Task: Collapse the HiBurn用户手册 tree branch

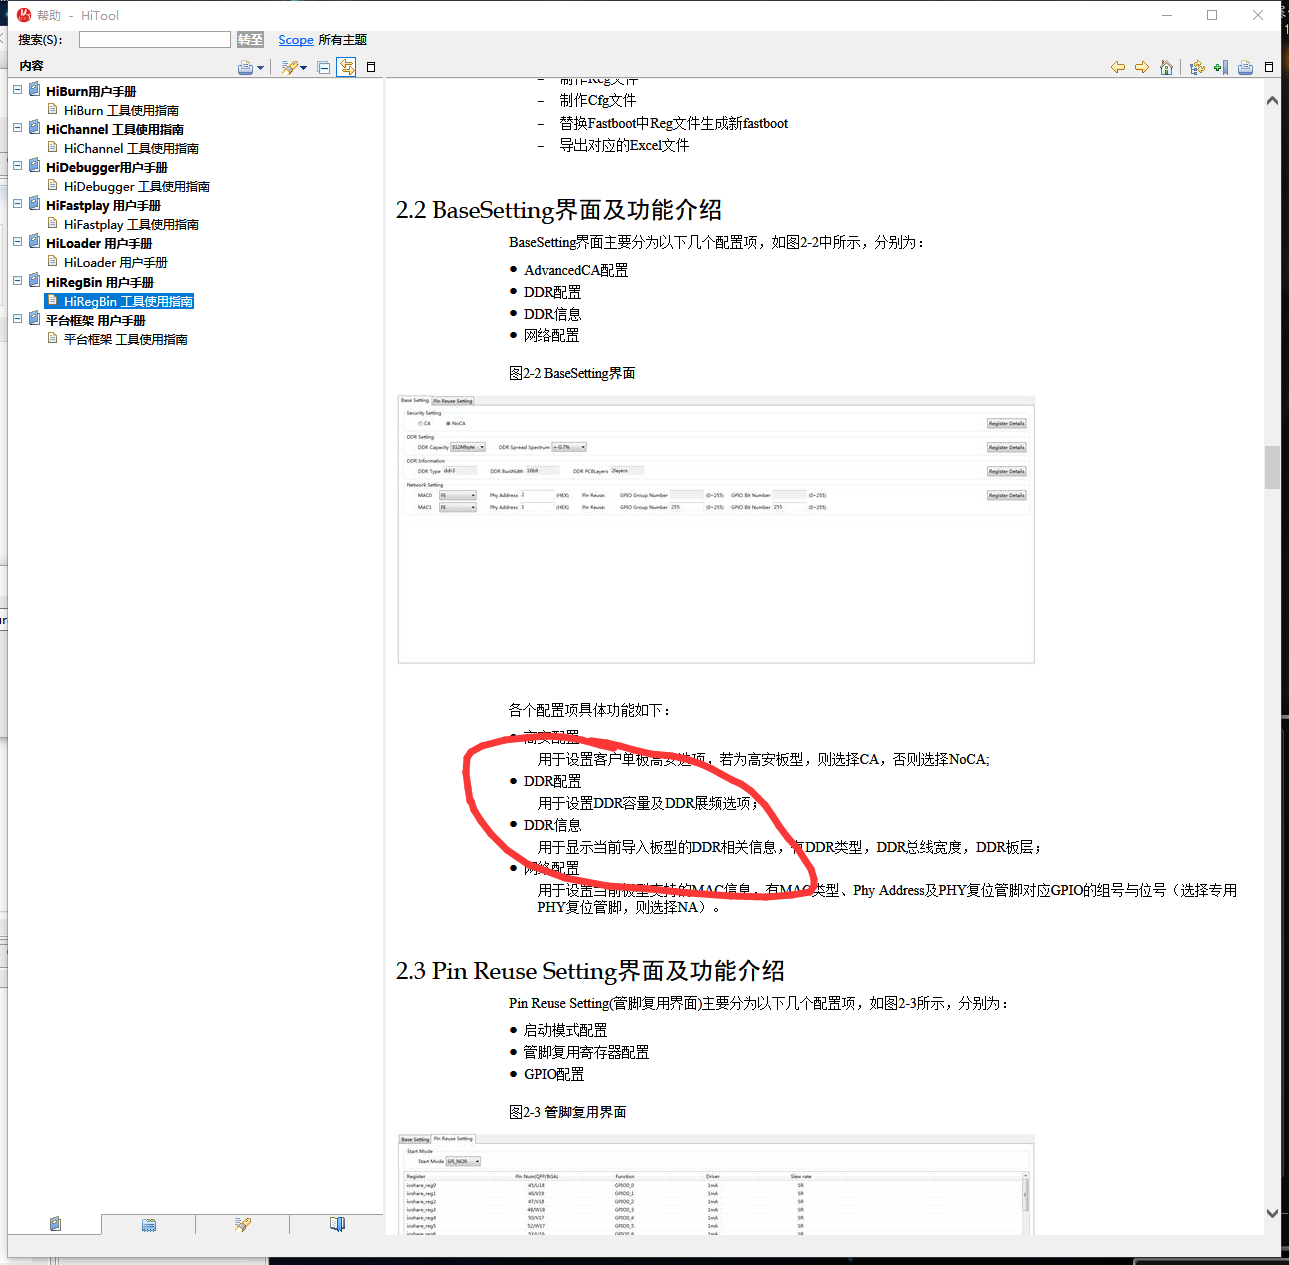Action: pos(17,88)
